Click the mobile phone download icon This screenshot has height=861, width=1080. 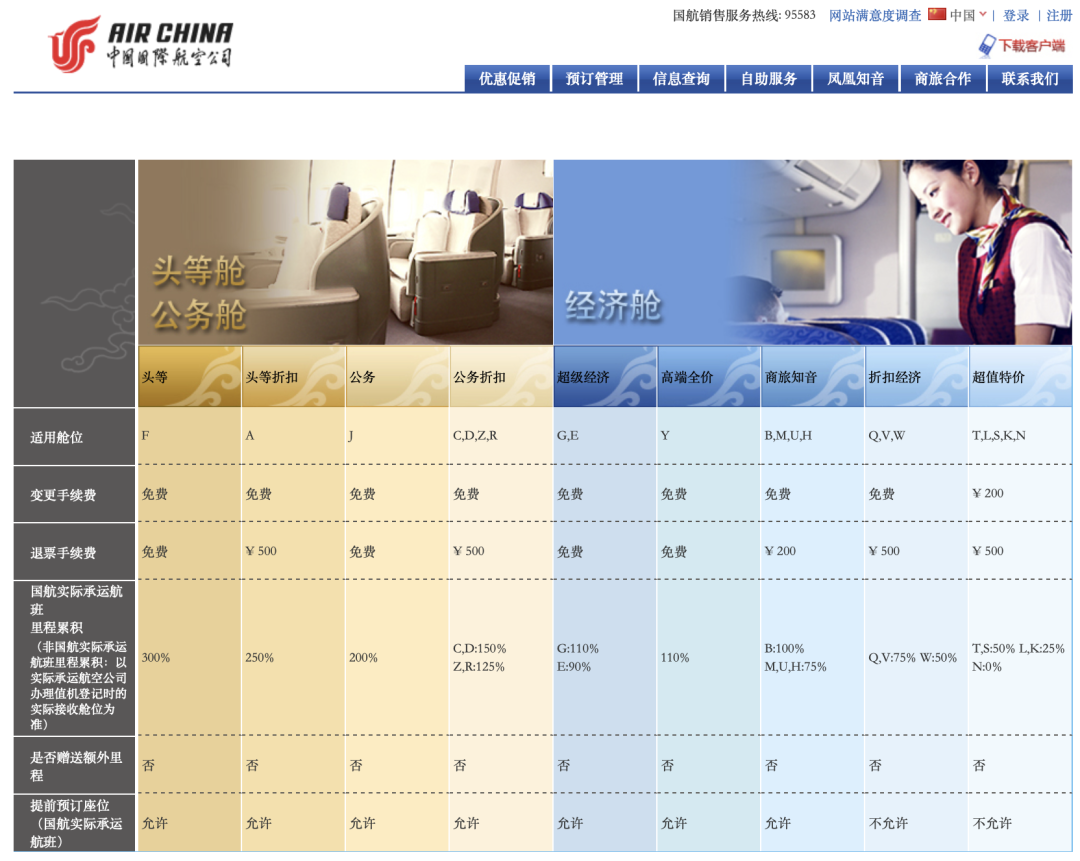(987, 45)
